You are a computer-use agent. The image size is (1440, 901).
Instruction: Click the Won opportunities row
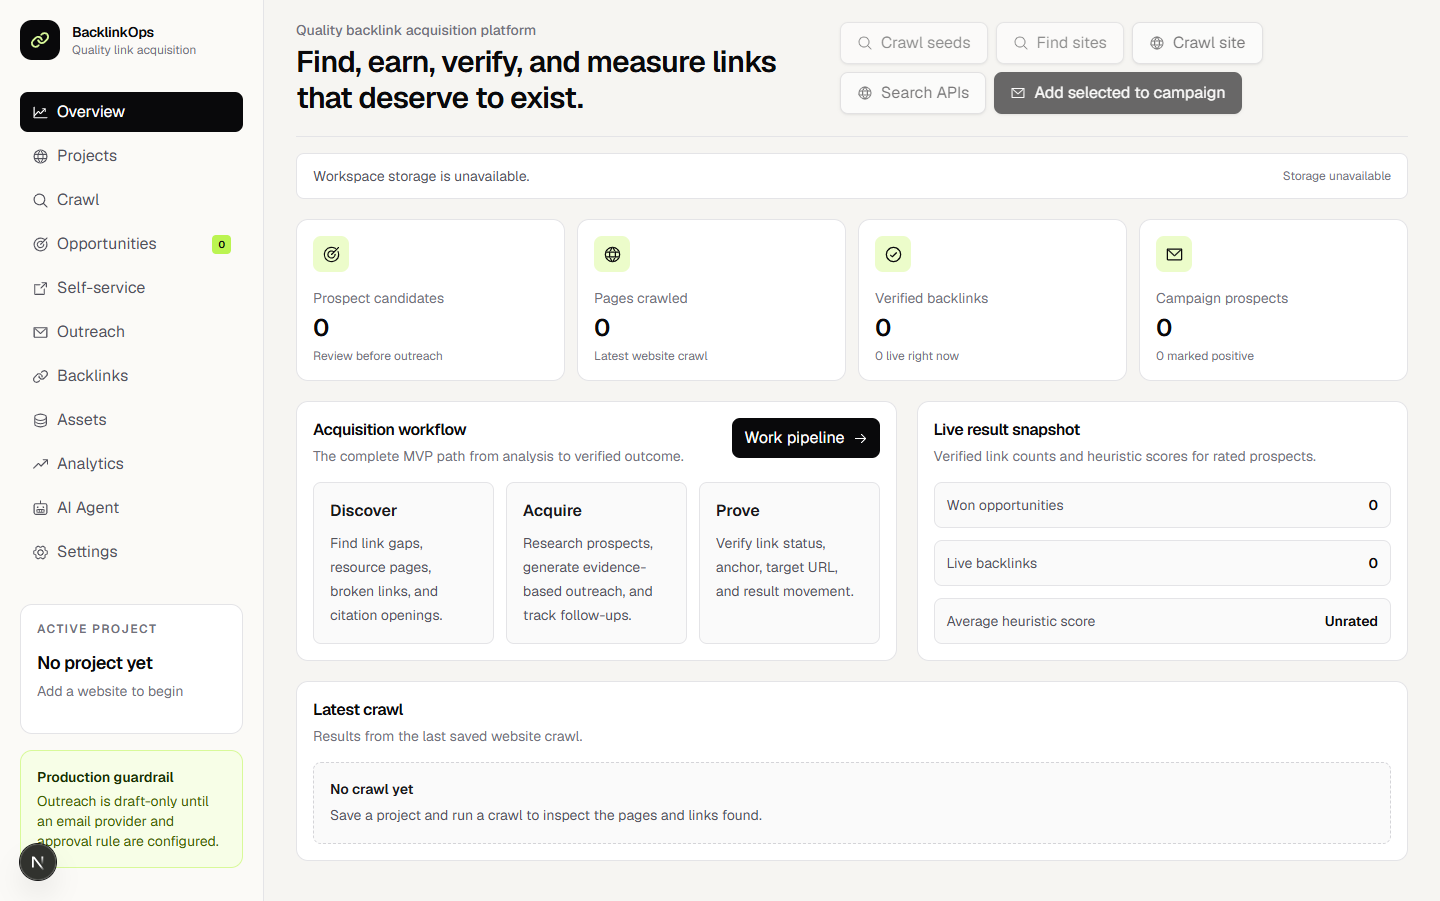pyautogui.click(x=1162, y=505)
